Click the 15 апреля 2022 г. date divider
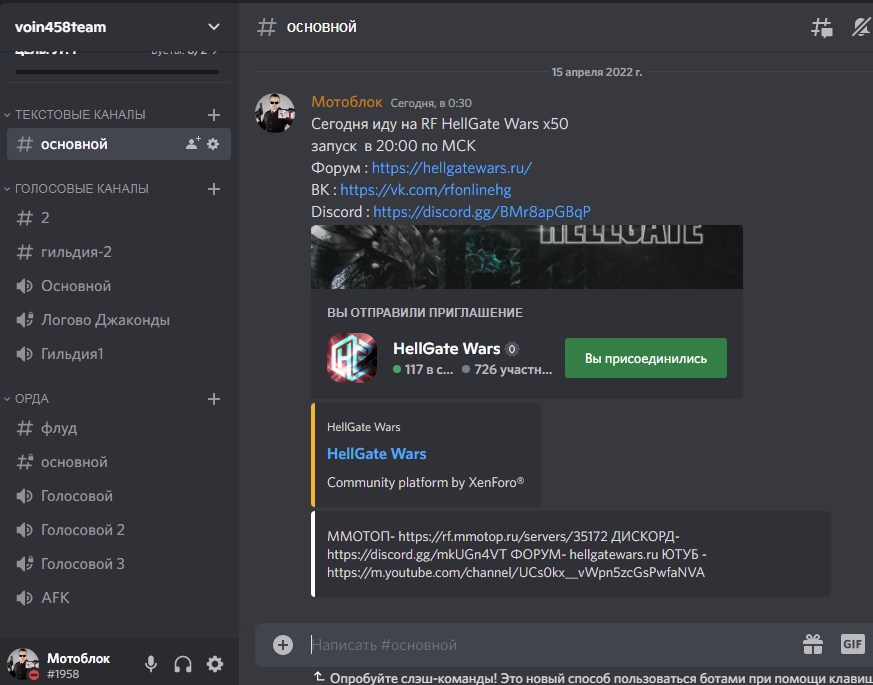Screen dimensions: 873x685 pyautogui.click(x=596, y=72)
